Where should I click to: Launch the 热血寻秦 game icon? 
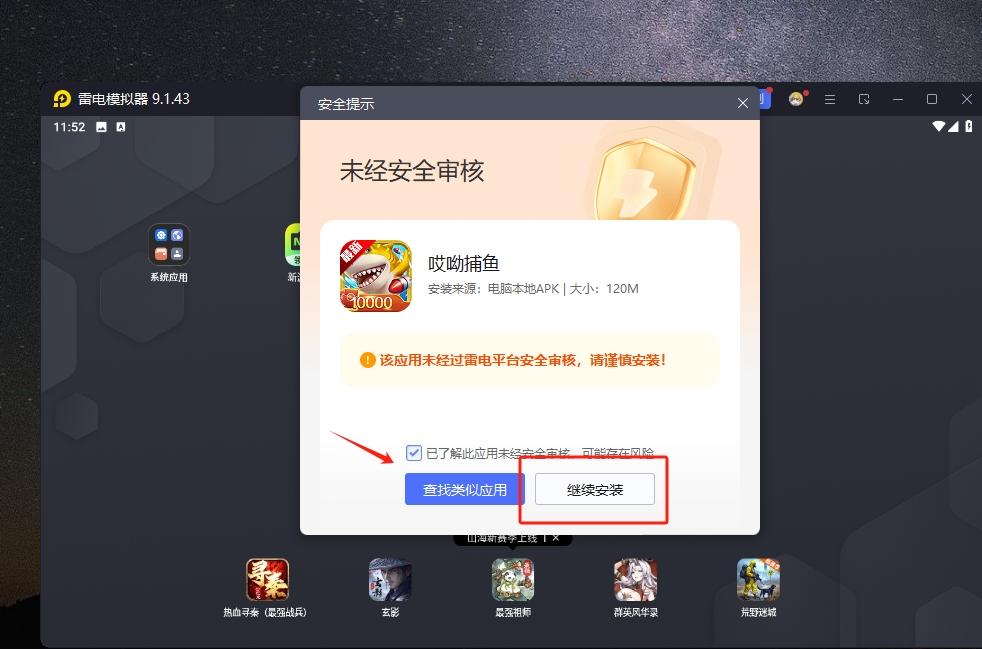[267, 580]
